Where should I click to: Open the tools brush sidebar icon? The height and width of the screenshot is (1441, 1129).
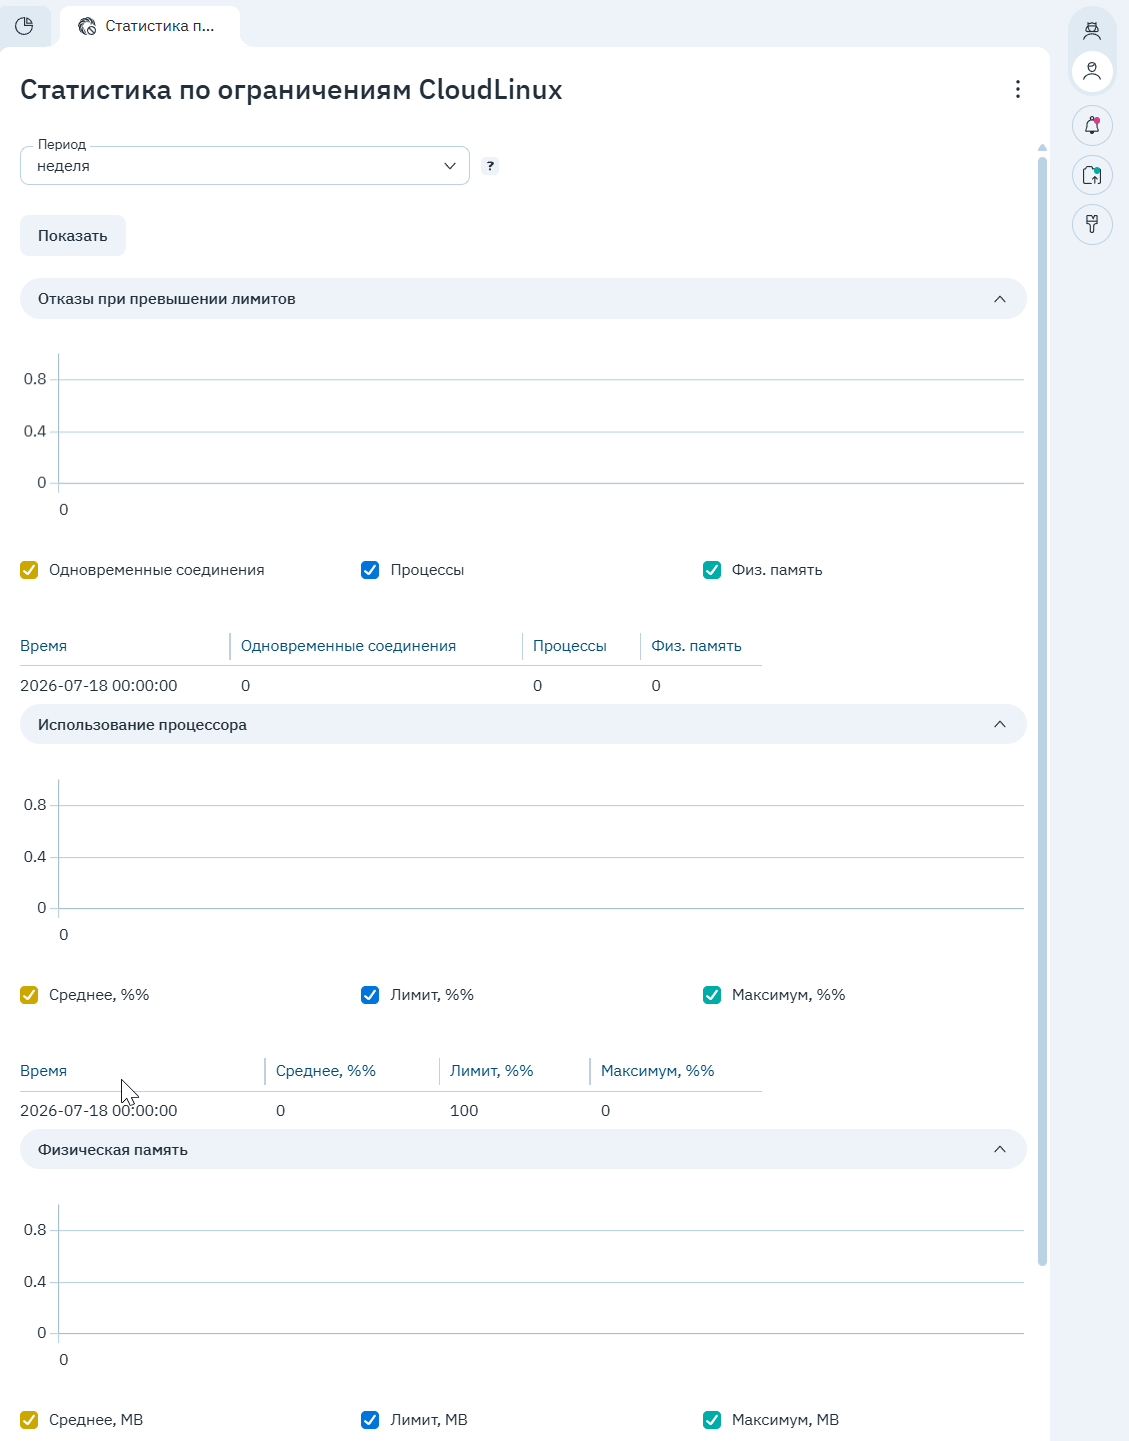pyautogui.click(x=1092, y=224)
